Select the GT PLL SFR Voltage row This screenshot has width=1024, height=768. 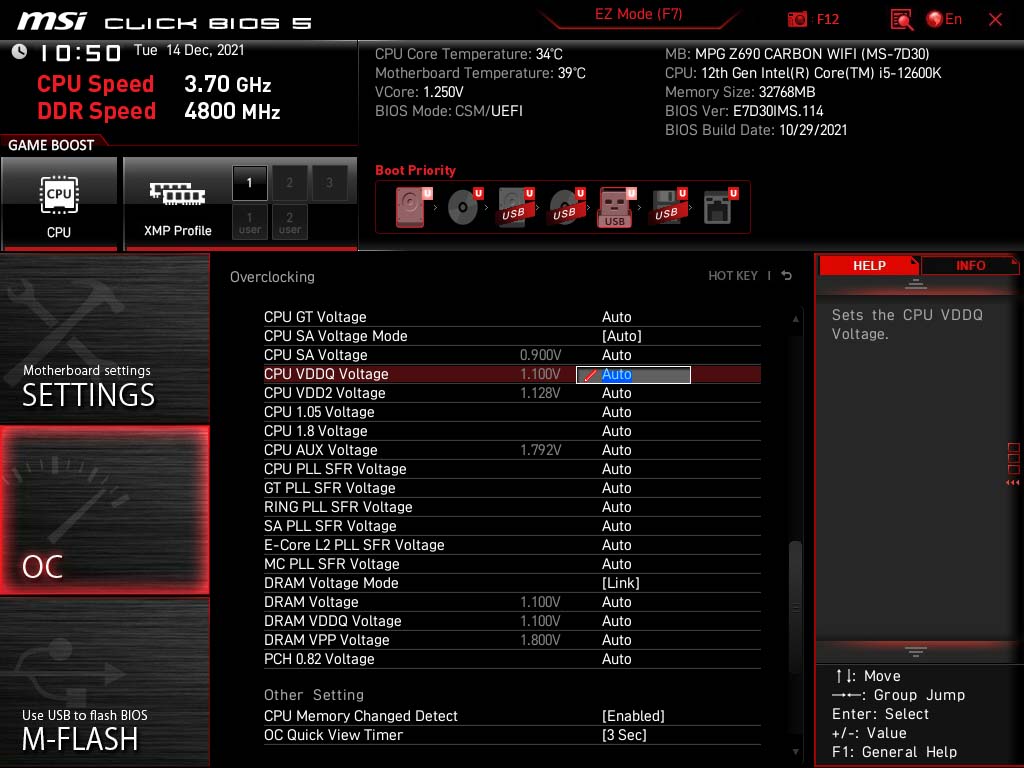point(512,487)
